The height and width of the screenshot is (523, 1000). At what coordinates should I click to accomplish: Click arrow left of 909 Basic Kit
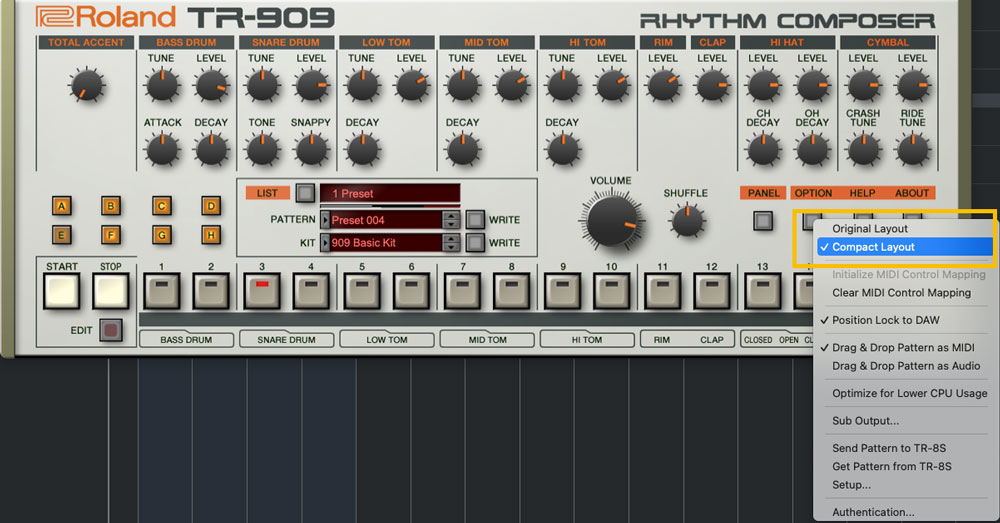point(325,243)
